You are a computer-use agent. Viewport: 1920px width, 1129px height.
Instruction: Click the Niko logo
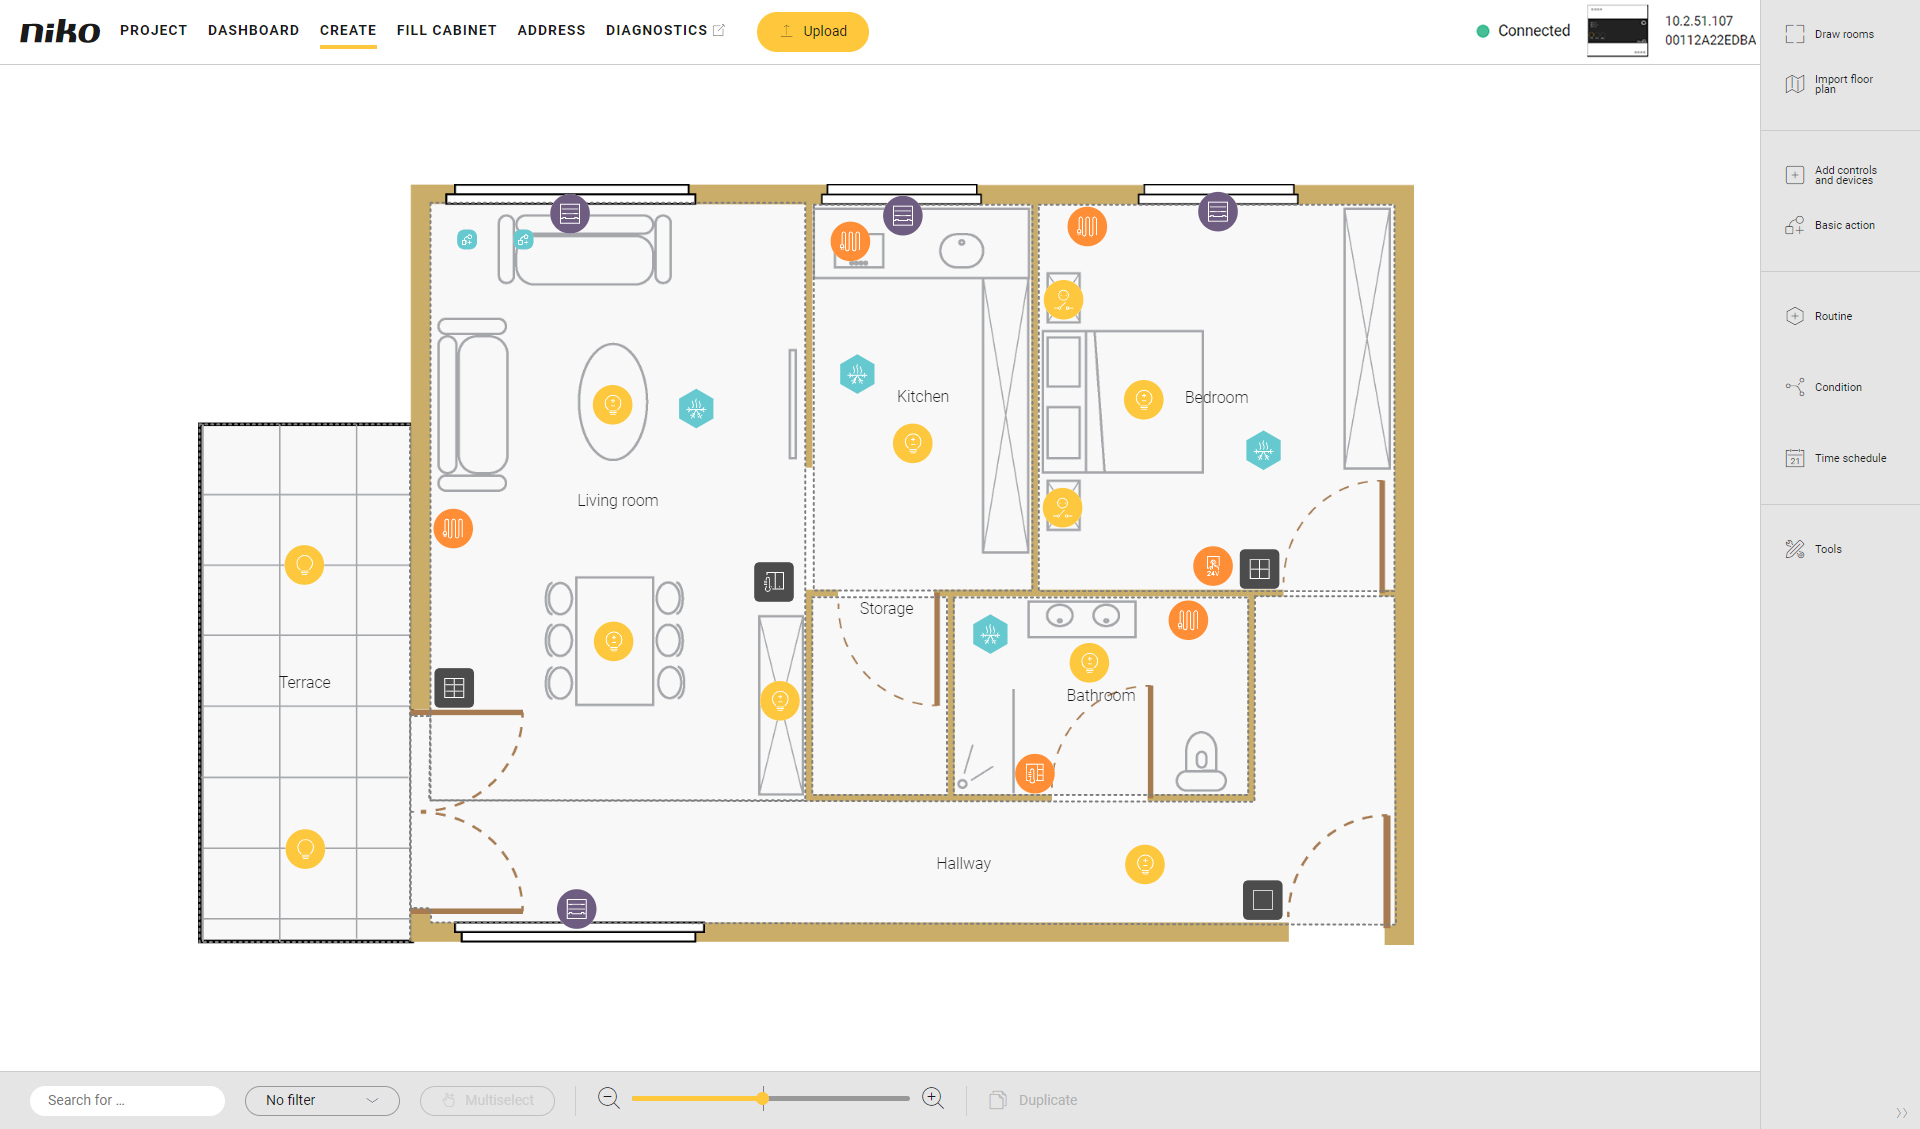60,31
